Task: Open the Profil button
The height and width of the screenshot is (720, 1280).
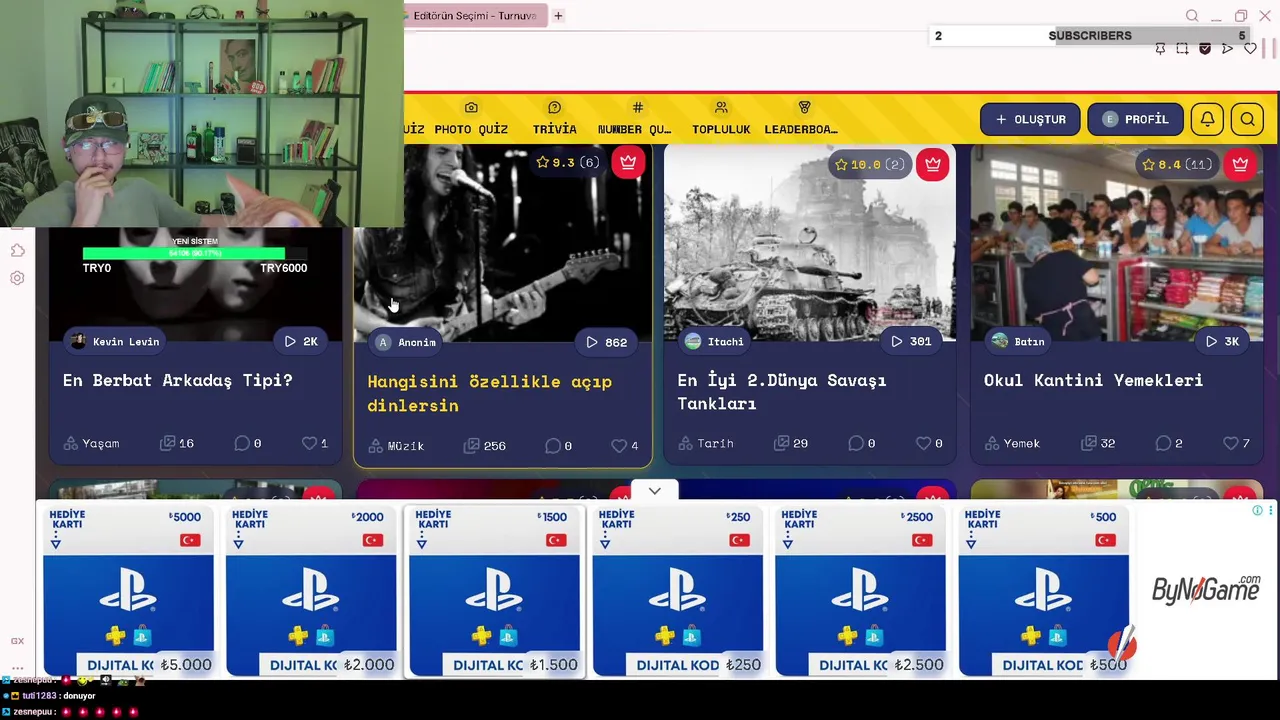Action: 1135,119
